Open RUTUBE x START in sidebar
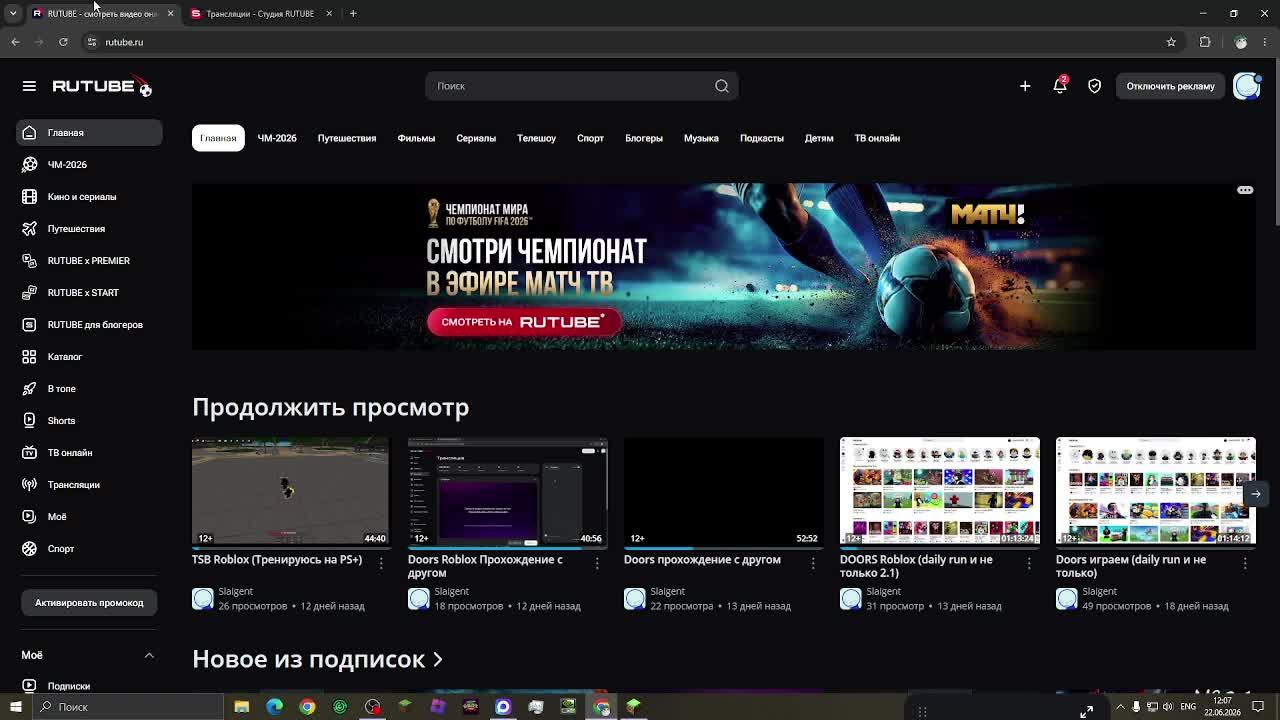1280x720 pixels. coord(89,293)
